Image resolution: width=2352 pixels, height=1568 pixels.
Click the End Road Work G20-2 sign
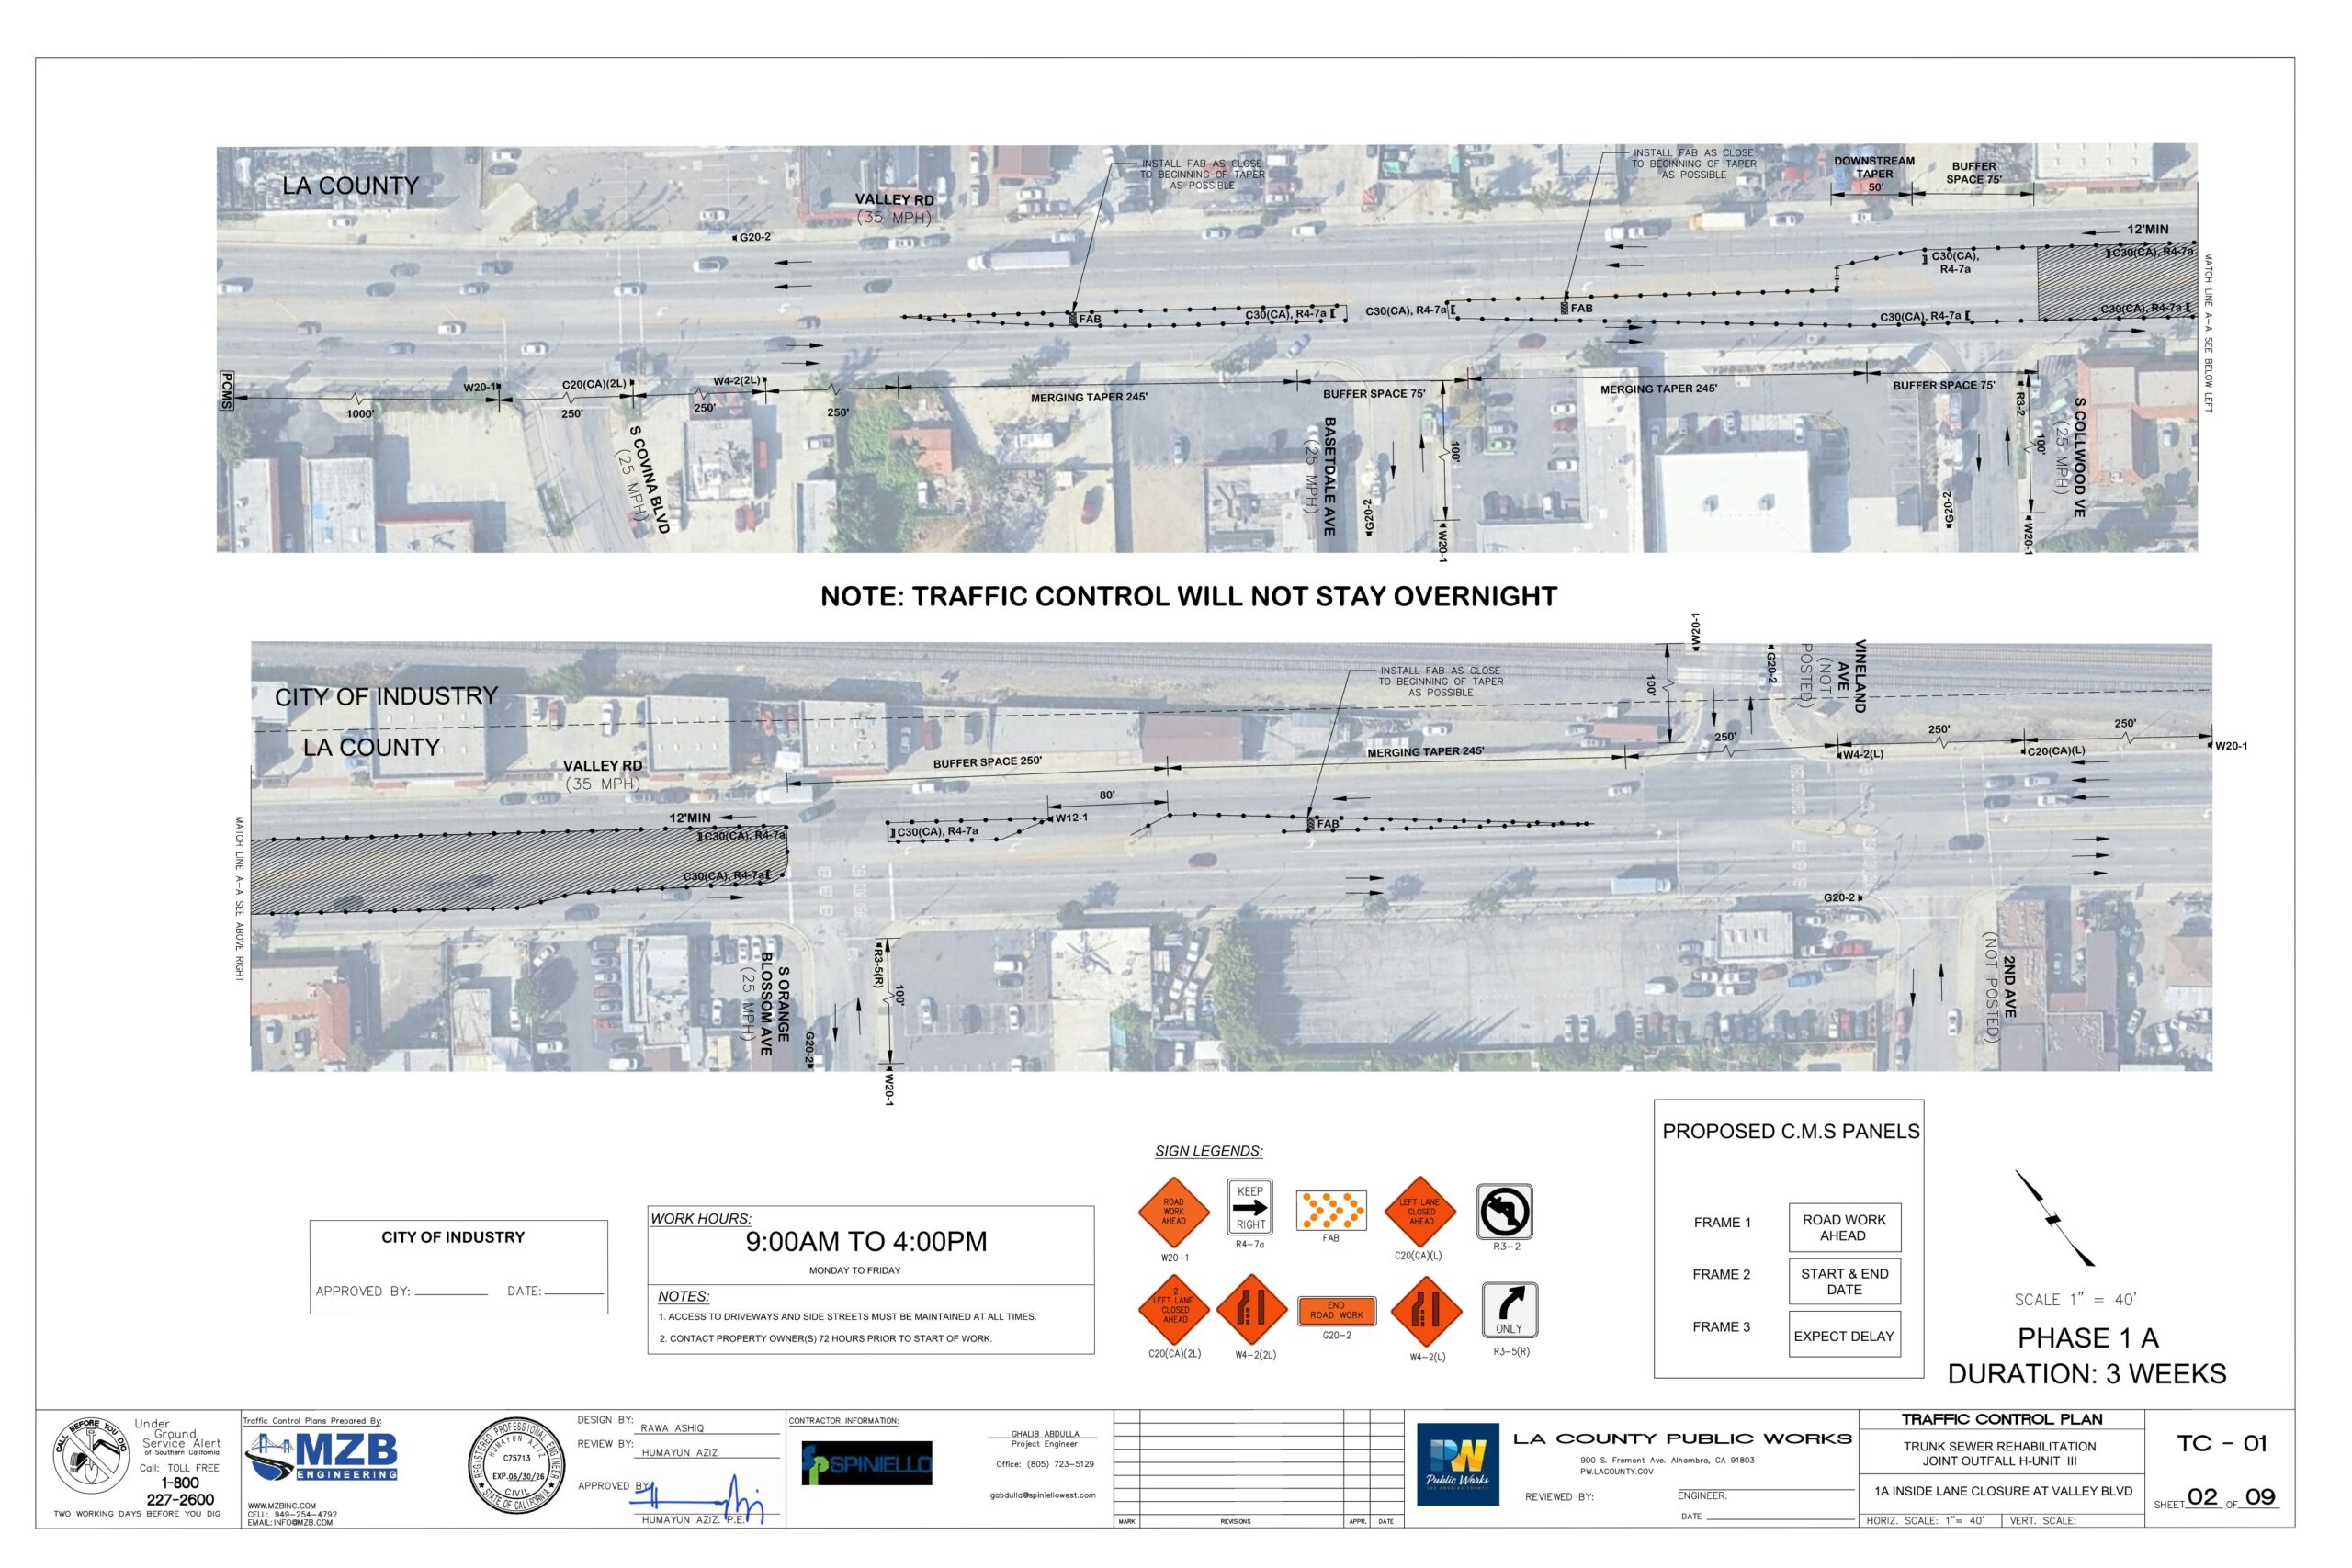(1336, 1310)
